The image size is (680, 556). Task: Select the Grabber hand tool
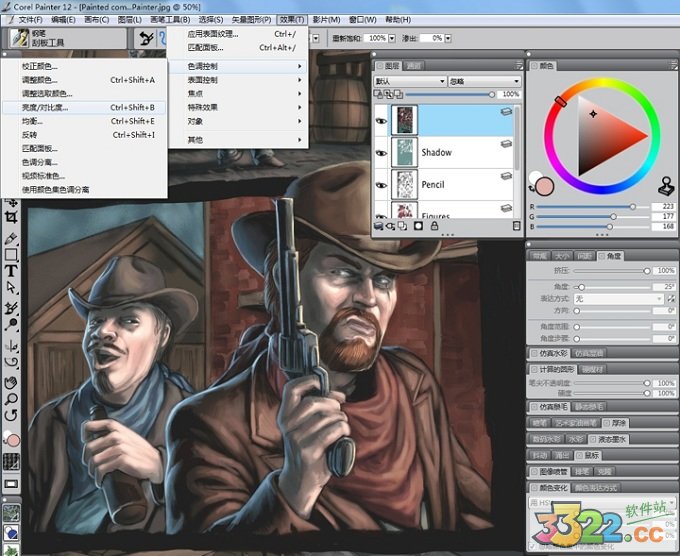point(11,383)
